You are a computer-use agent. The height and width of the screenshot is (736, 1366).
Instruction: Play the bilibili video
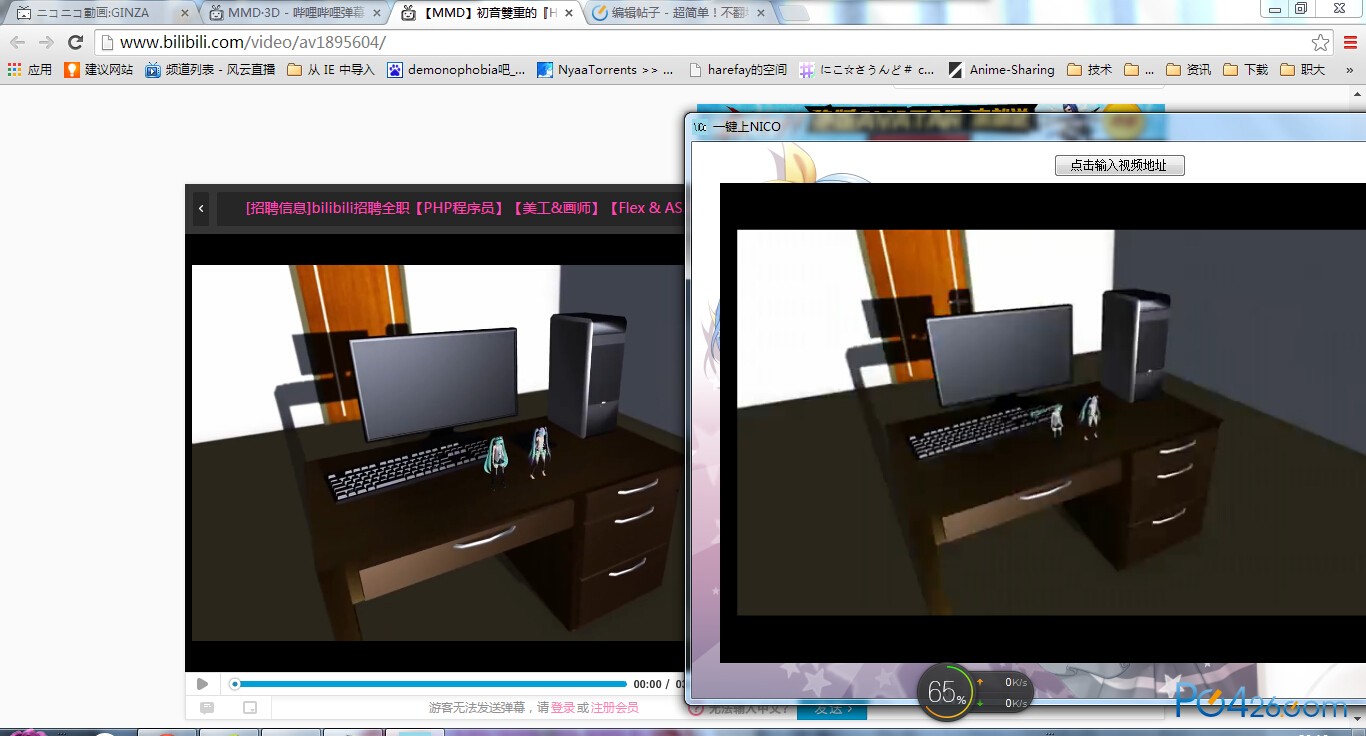(202, 684)
